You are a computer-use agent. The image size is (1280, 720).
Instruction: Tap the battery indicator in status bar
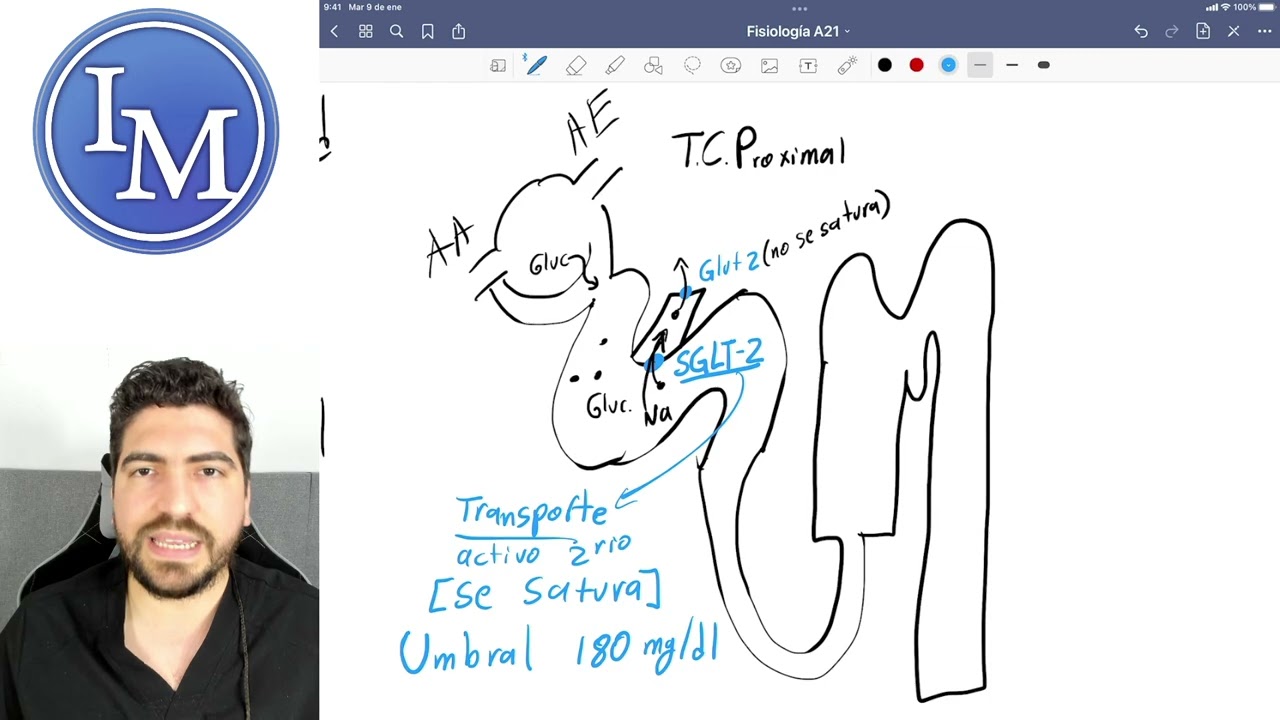pyautogui.click(x=1265, y=7)
